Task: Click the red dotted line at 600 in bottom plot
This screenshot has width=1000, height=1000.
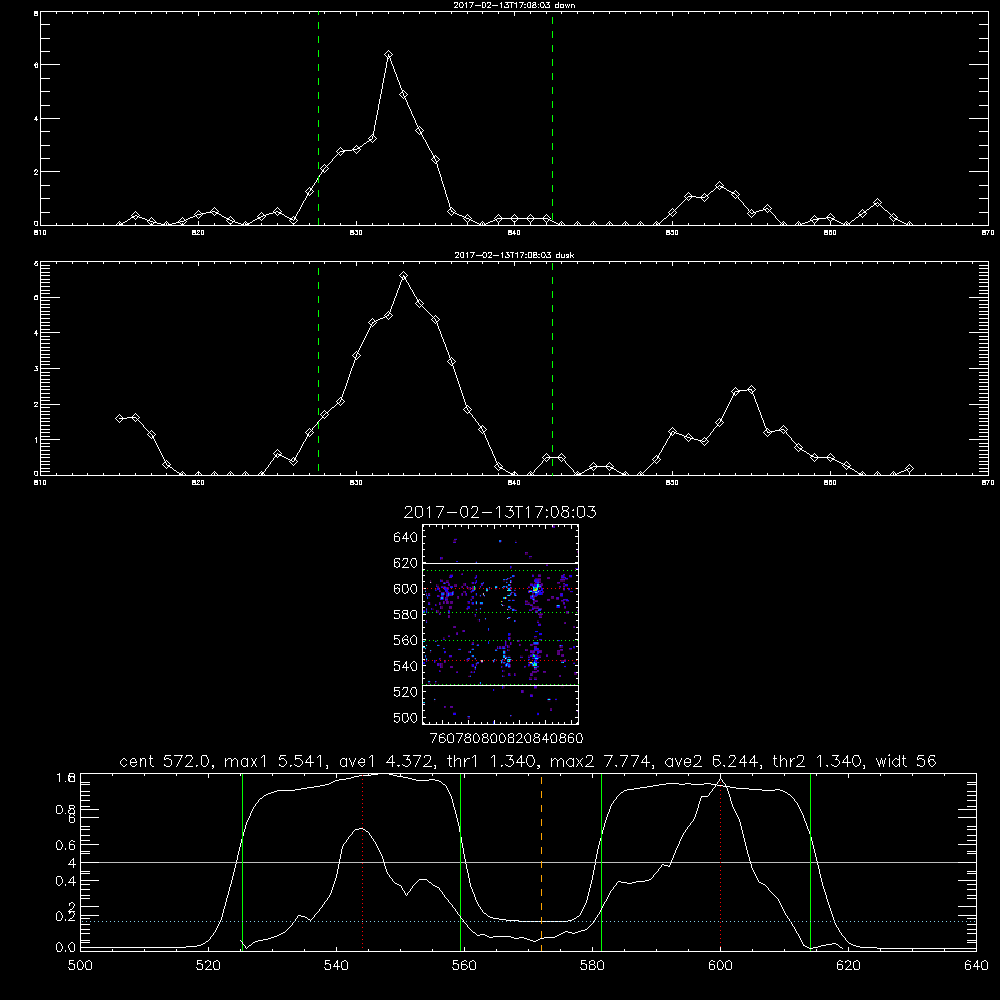Action: (721, 862)
